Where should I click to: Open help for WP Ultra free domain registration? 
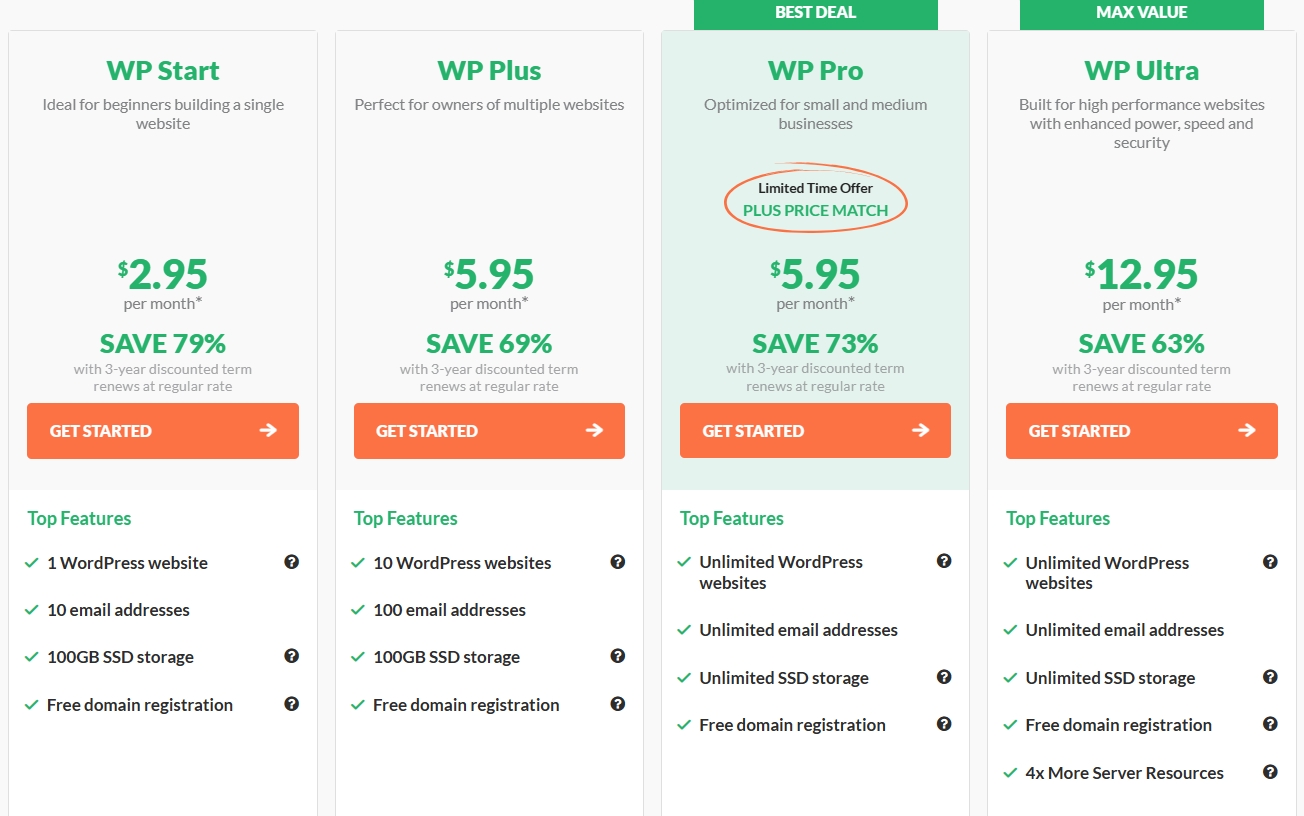tap(1270, 724)
